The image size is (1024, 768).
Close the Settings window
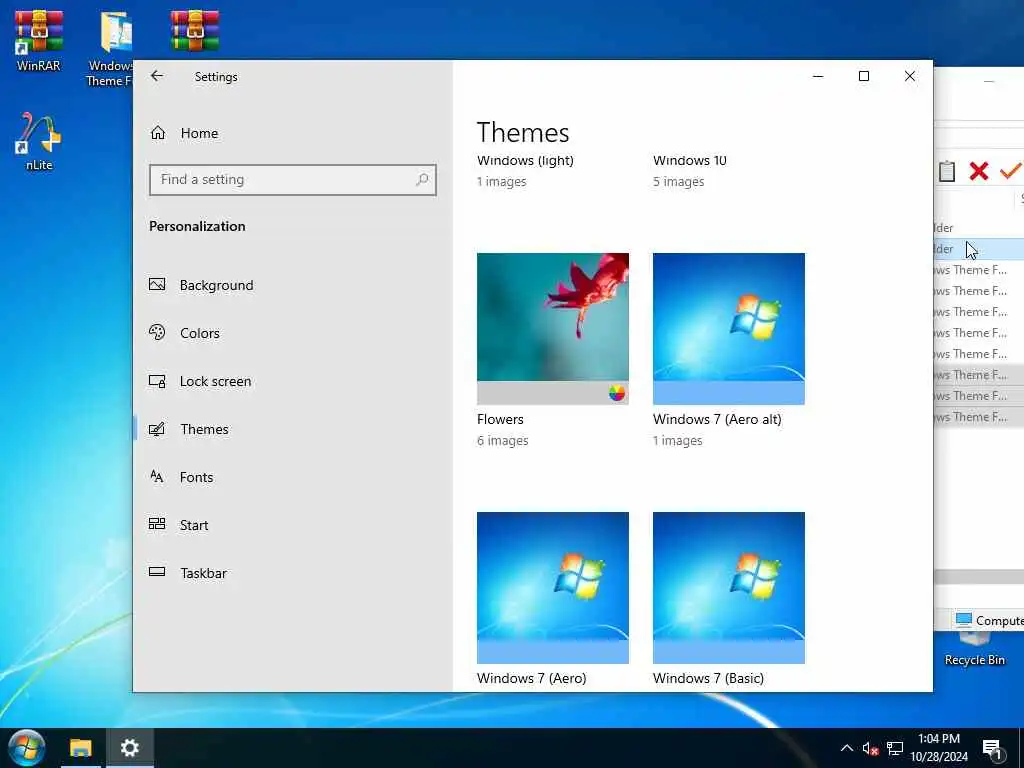910,76
